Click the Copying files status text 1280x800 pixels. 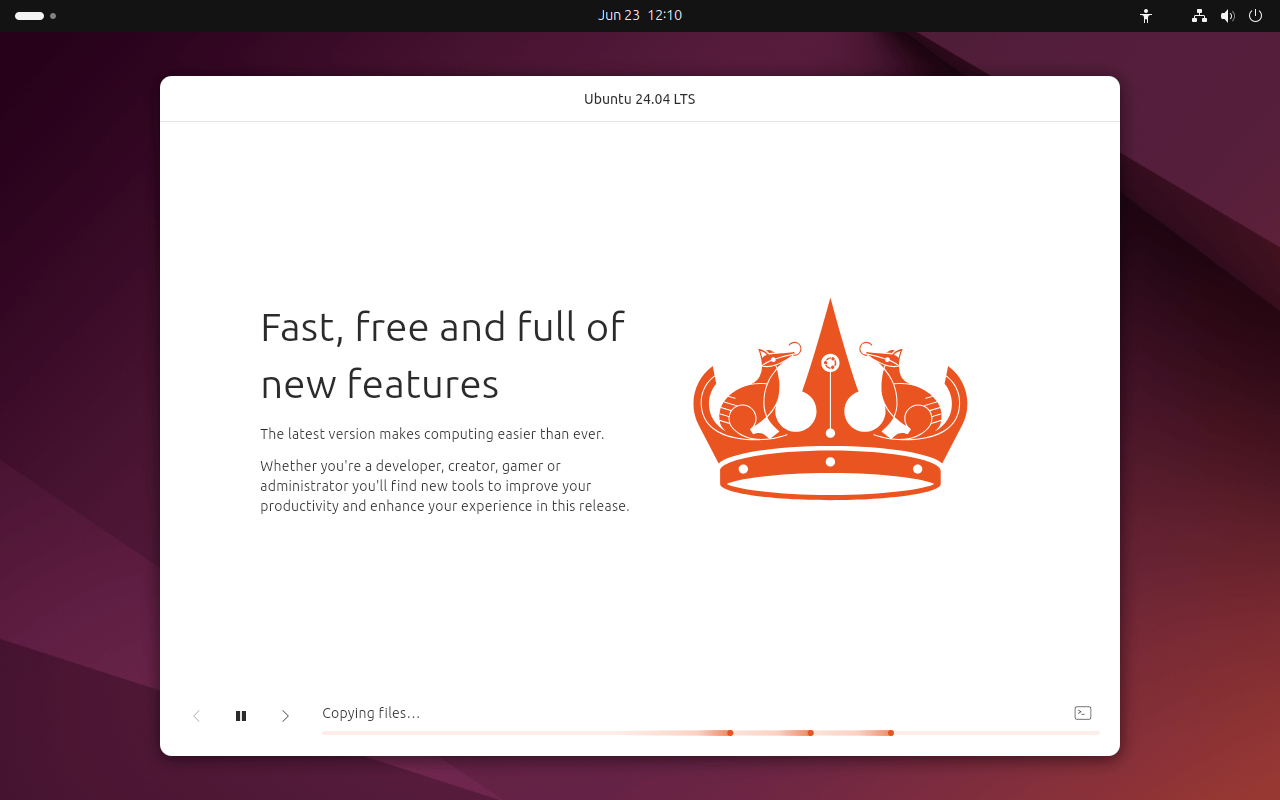pyautogui.click(x=371, y=712)
